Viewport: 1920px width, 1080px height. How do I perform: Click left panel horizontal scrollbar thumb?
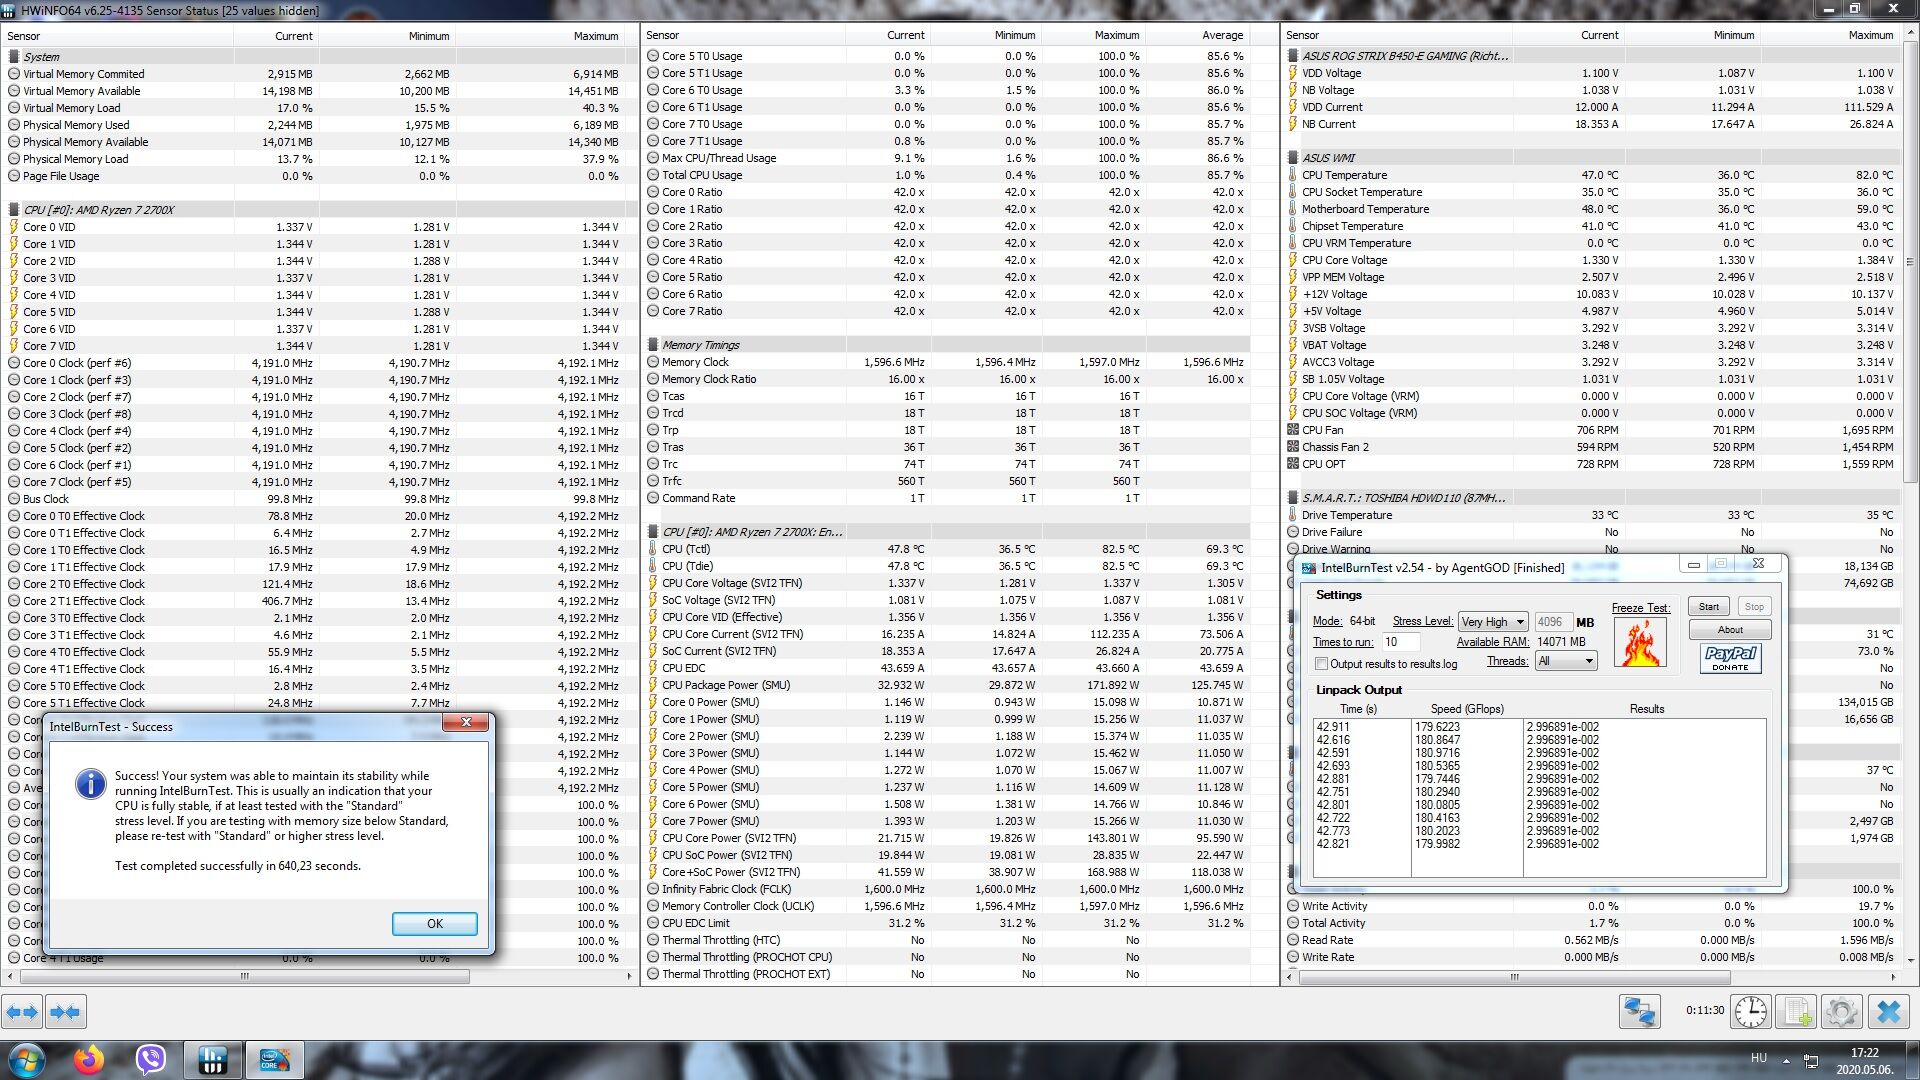click(244, 976)
